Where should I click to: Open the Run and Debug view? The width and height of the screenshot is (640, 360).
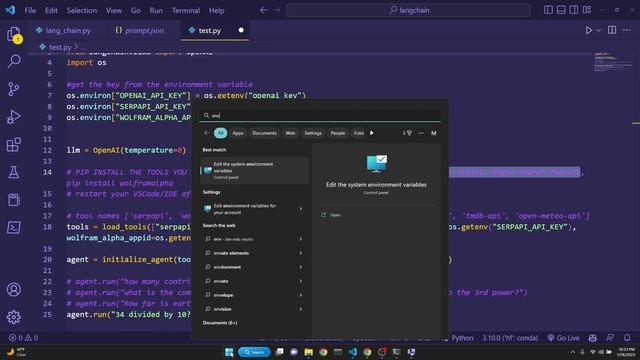pyautogui.click(x=13, y=117)
